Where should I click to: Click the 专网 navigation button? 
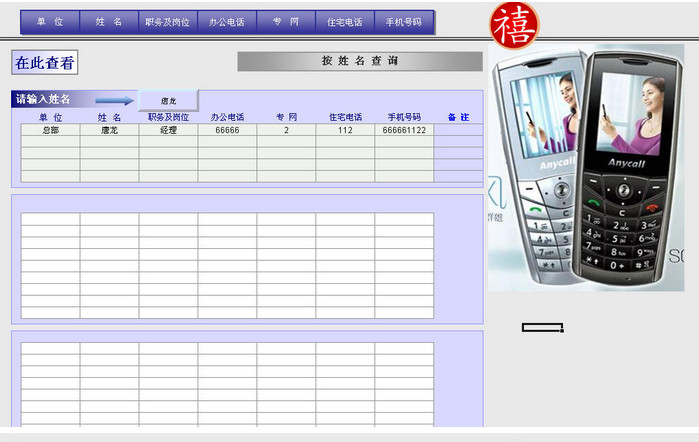pyautogui.click(x=286, y=22)
